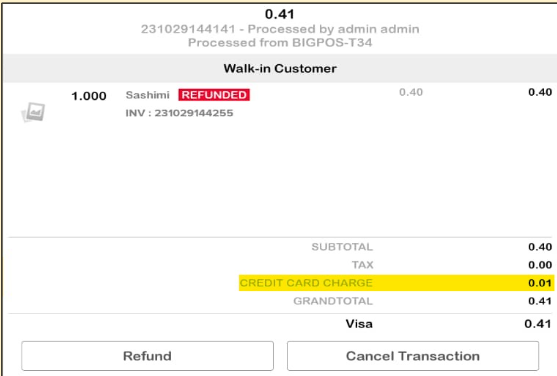
Task: Click the item quantity 1.000
Action: coord(89,96)
